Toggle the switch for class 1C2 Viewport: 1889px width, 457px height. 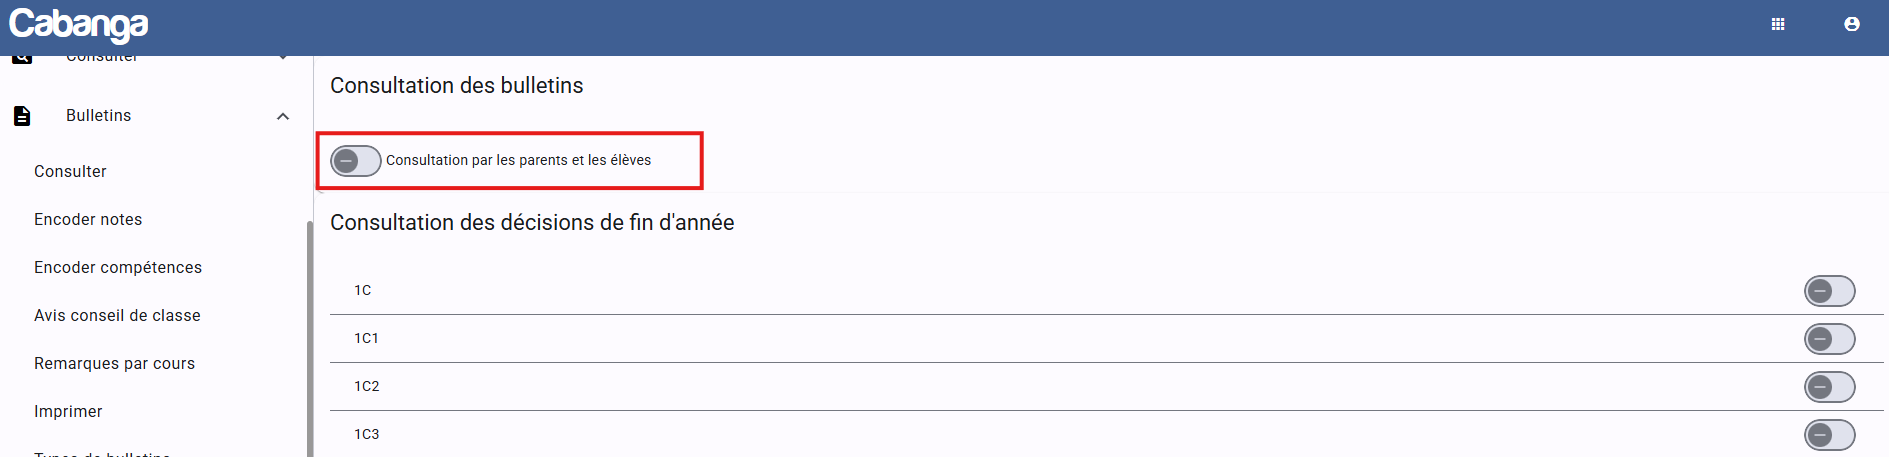[1829, 387]
